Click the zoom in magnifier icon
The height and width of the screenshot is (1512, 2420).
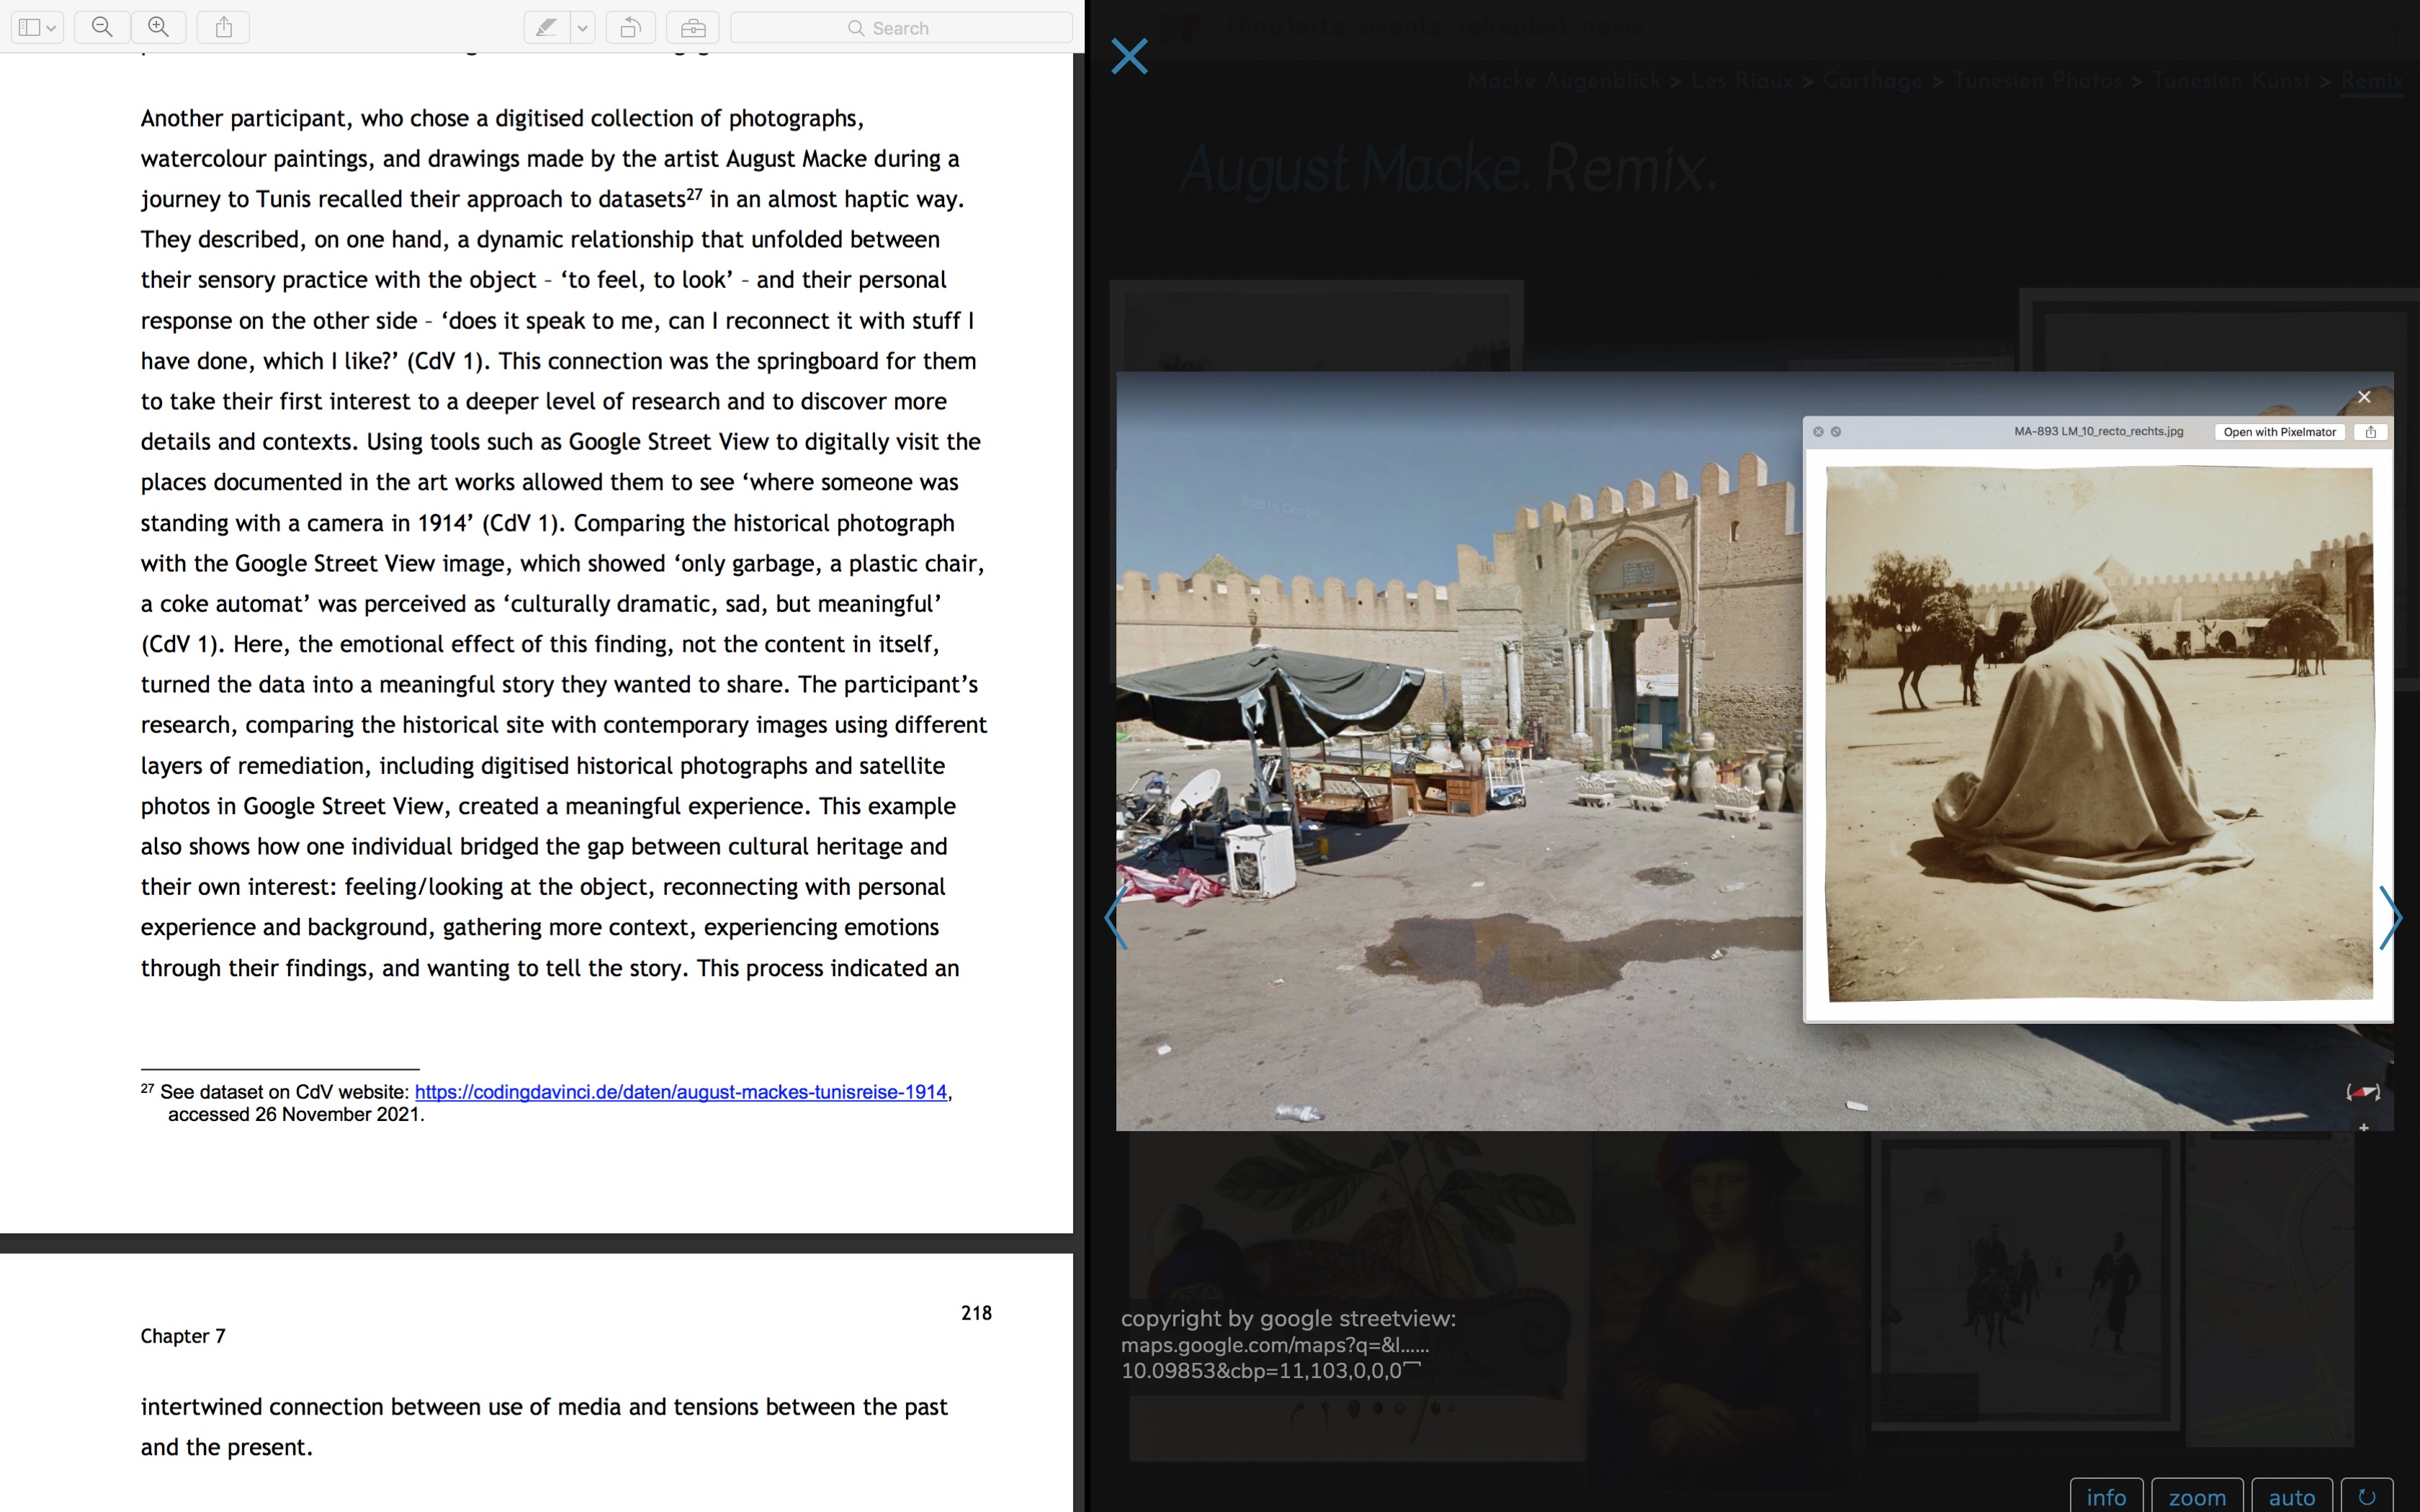(x=158, y=27)
